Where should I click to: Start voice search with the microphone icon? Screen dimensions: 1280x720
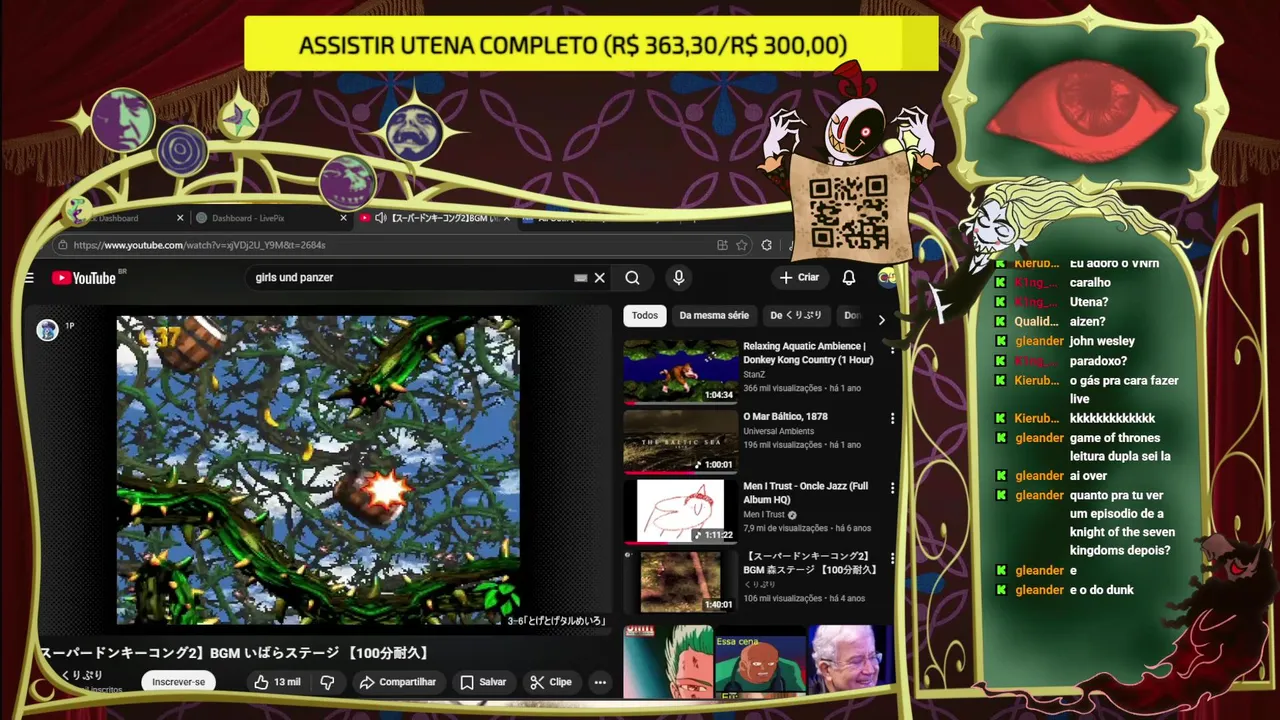coord(678,278)
